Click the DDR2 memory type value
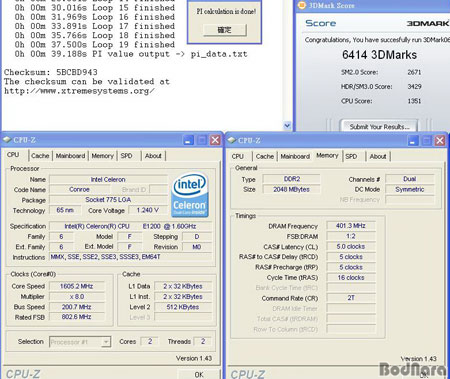The width and height of the screenshot is (450, 379). [291, 179]
